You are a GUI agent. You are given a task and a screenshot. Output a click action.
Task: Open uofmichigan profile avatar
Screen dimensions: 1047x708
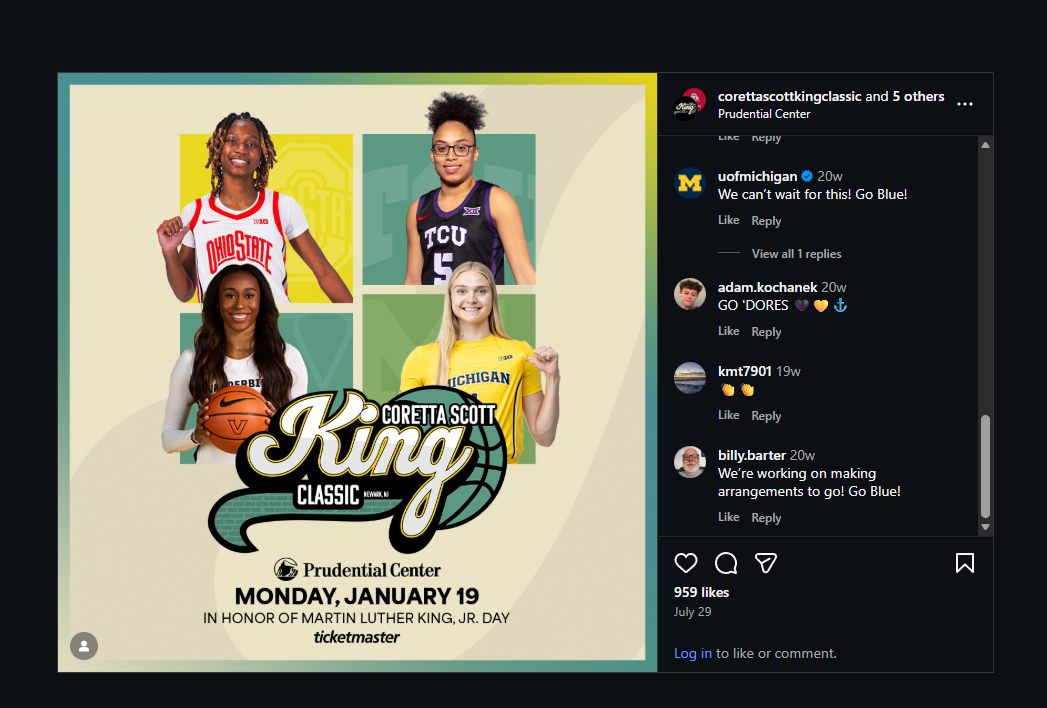690,183
